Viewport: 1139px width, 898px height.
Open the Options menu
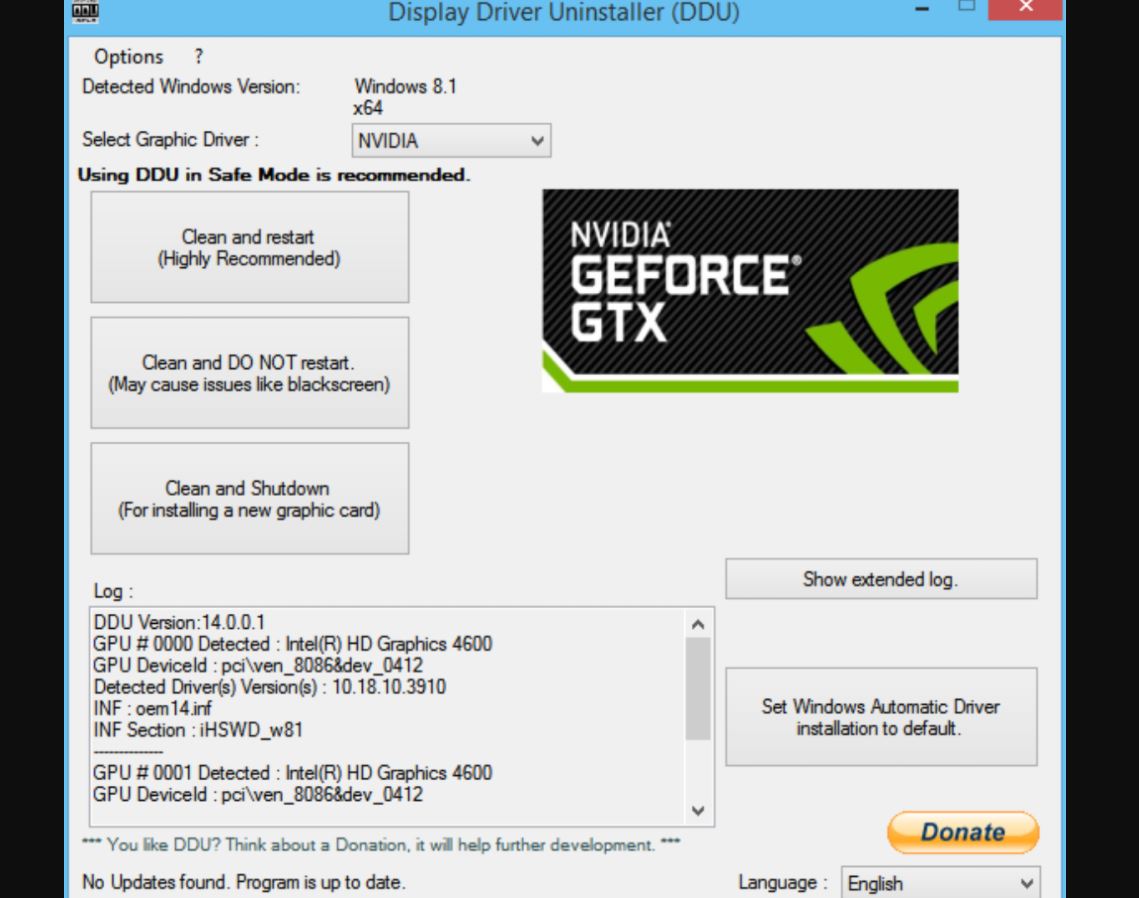pyautogui.click(x=128, y=57)
